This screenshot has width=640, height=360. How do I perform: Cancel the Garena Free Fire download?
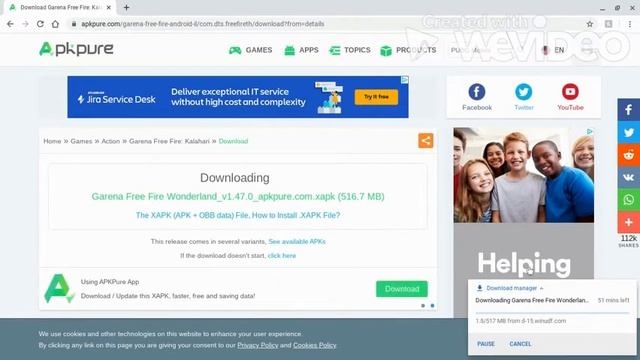(x=520, y=344)
